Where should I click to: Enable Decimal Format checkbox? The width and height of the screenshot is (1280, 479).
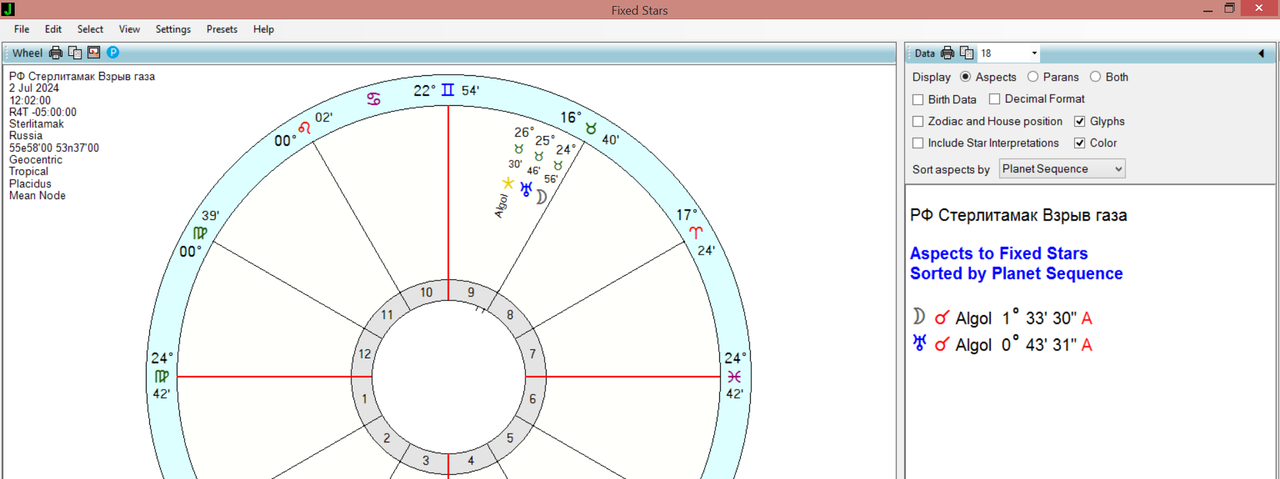tap(994, 99)
